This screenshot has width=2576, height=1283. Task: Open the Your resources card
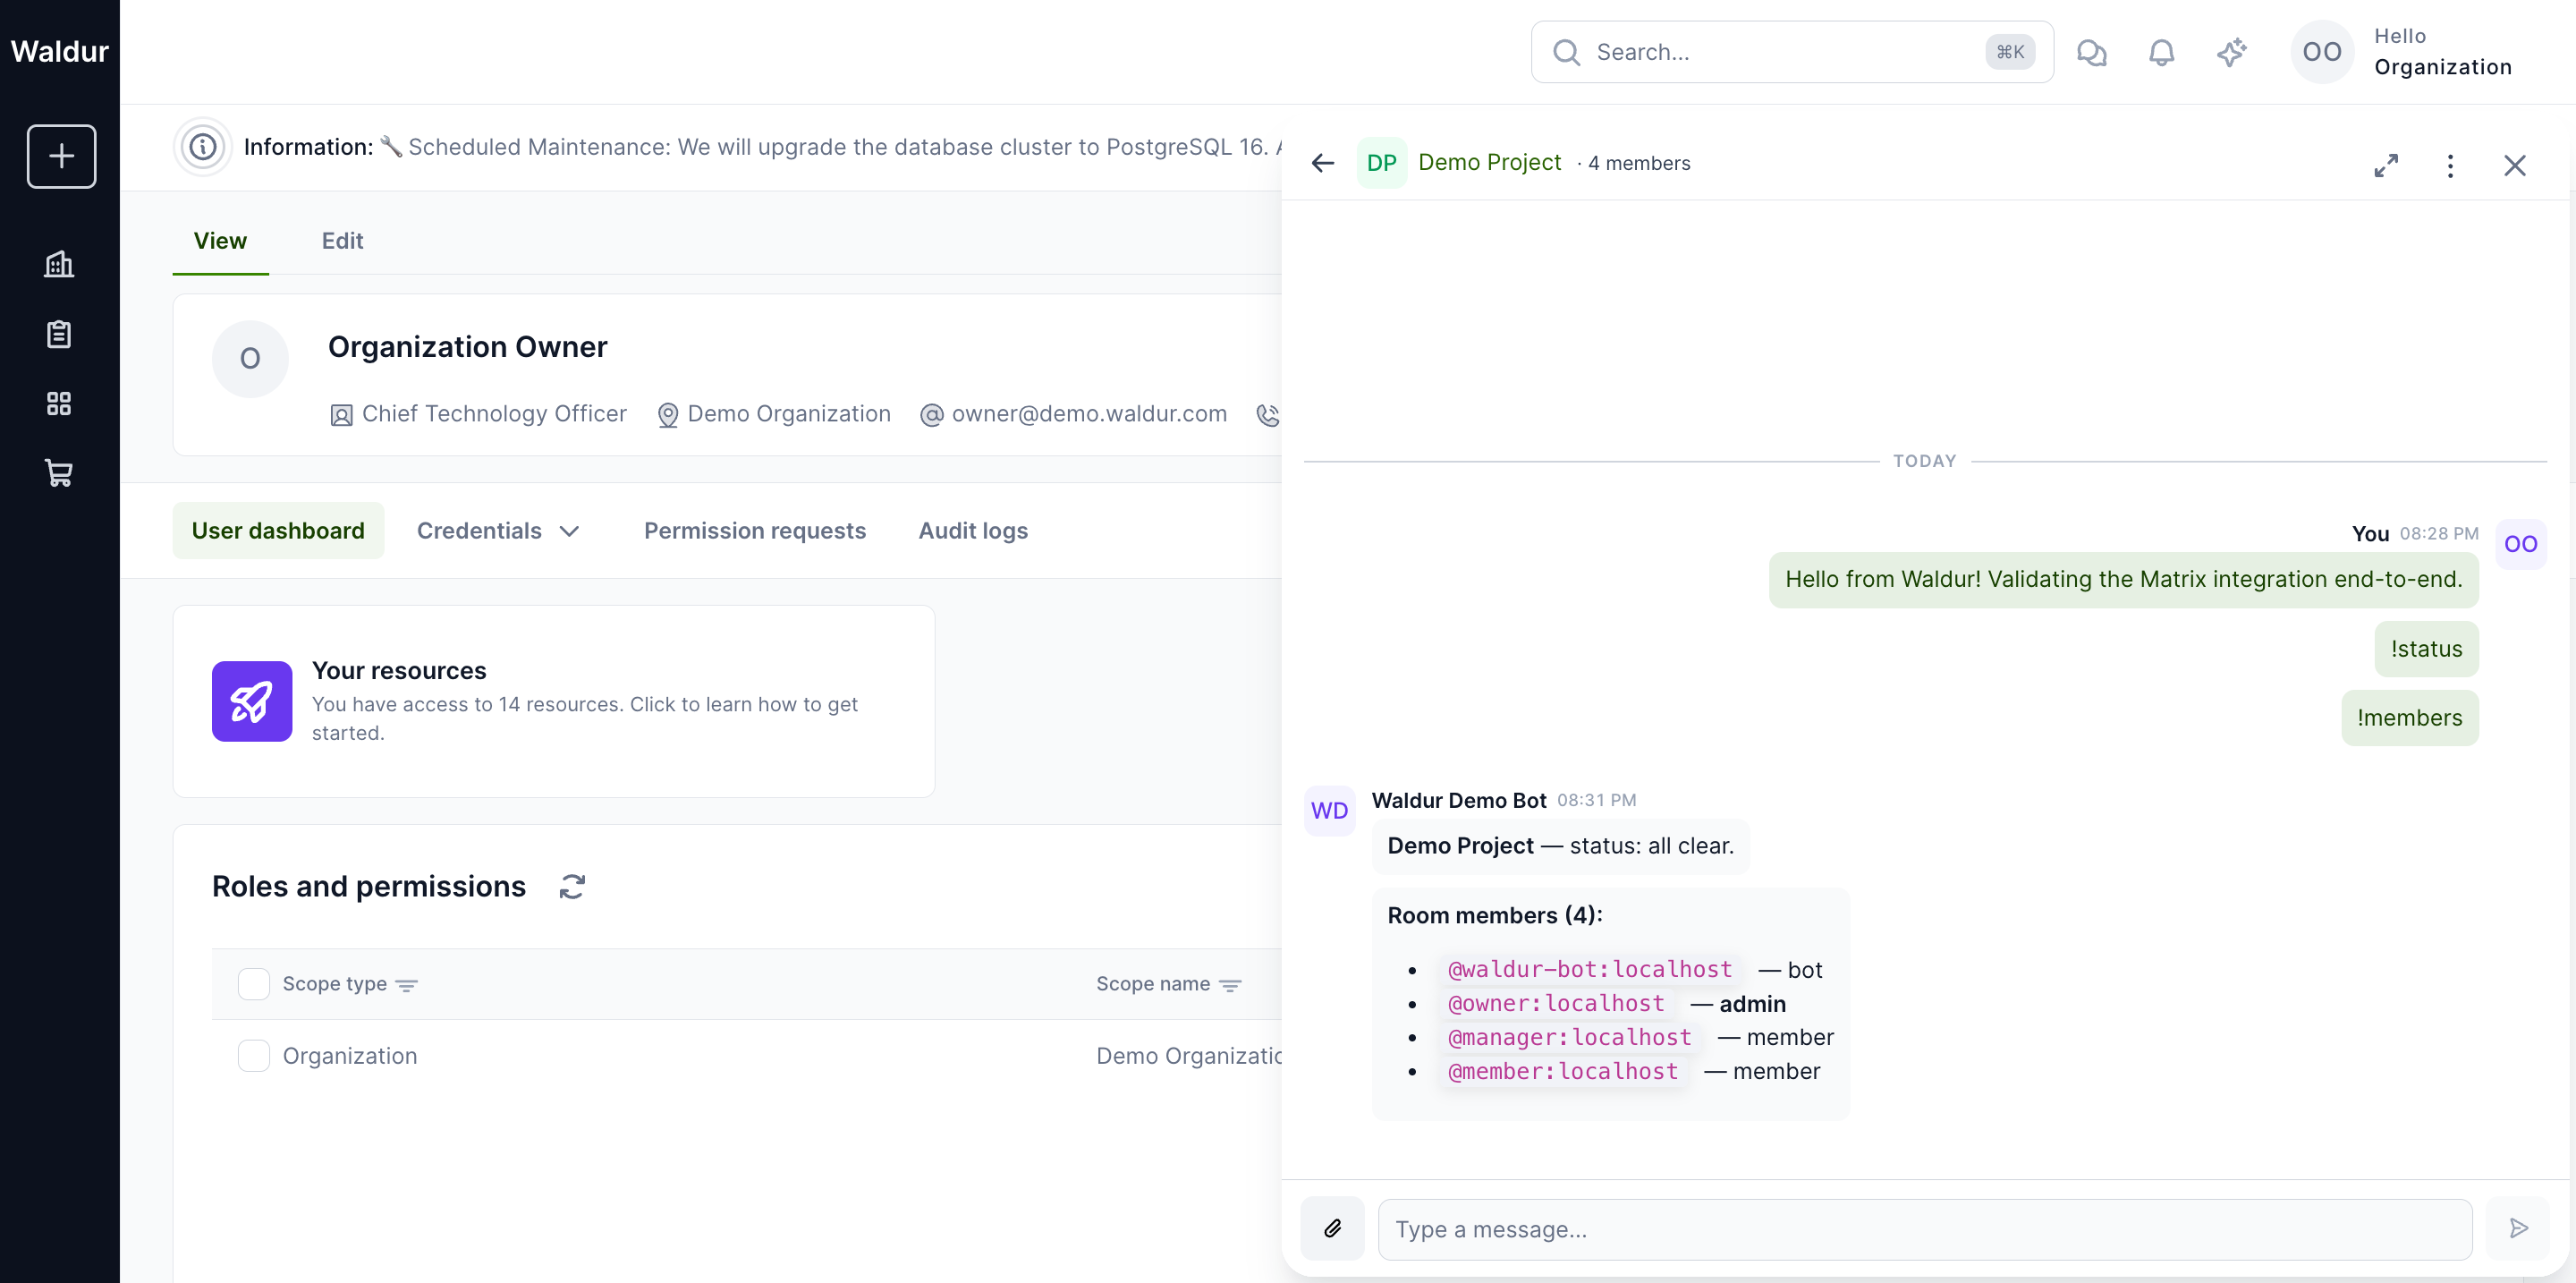[554, 701]
